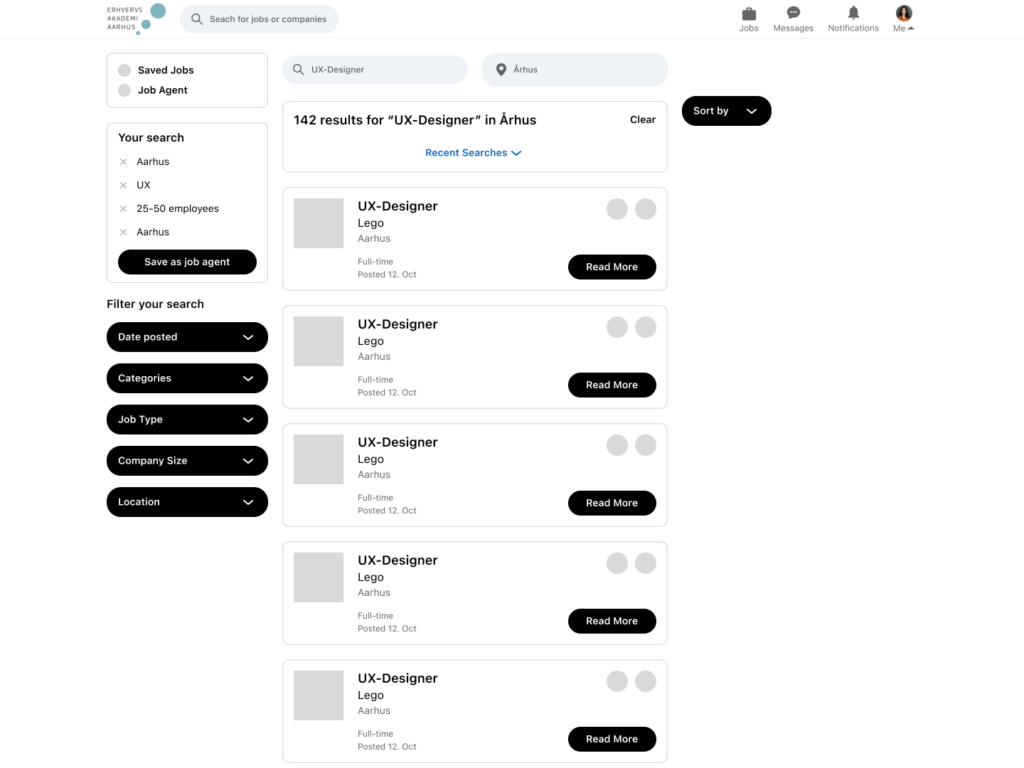
Task: Open UX-Designer title of fourth job card
Action: coord(397,560)
